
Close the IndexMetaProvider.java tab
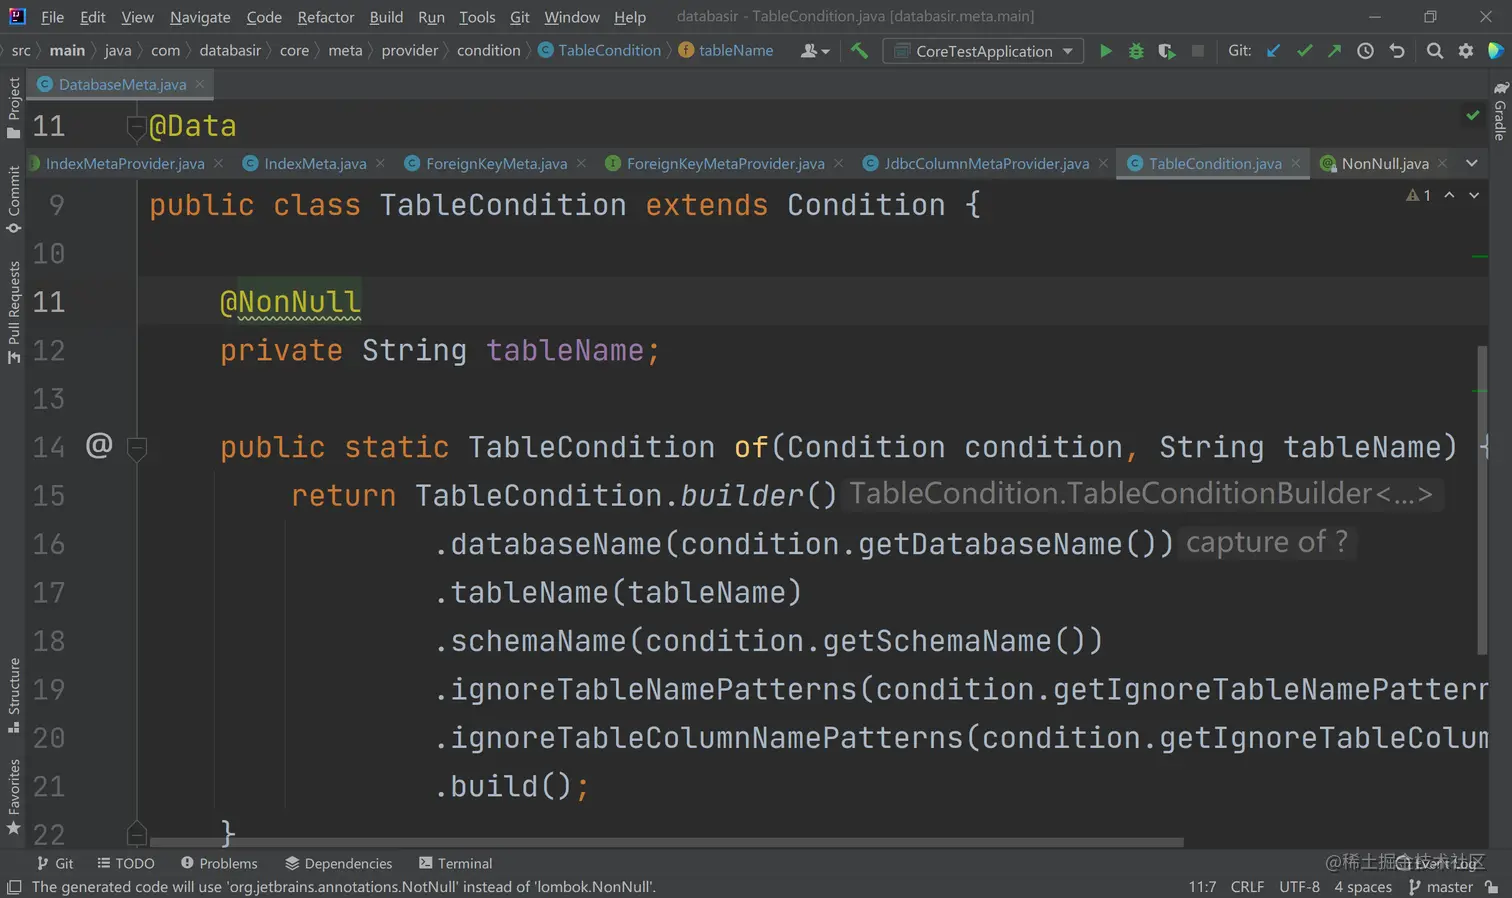click(218, 163)
